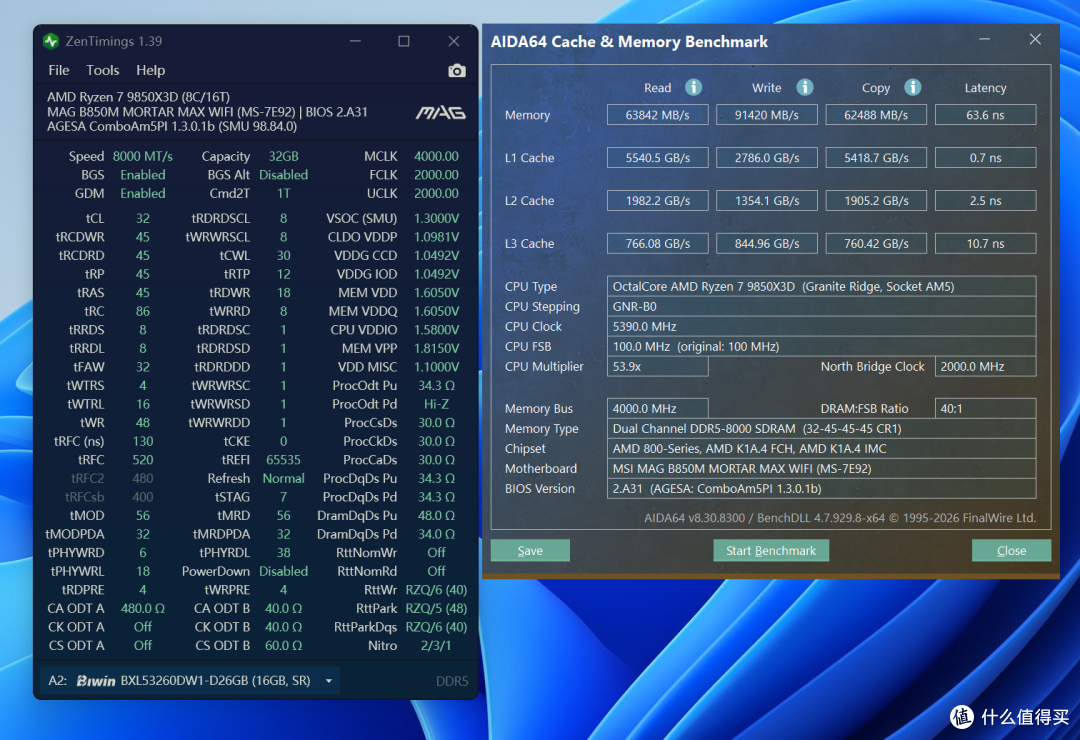The image size is (1080, 740).
Task: Click the VSOC (SMU) value 1.3000V
Action: coord(436,218)
